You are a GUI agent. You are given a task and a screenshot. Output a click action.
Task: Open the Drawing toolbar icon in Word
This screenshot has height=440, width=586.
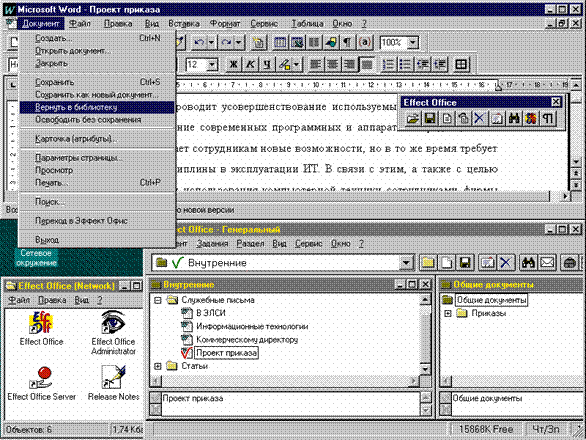(x=331, y=43)
